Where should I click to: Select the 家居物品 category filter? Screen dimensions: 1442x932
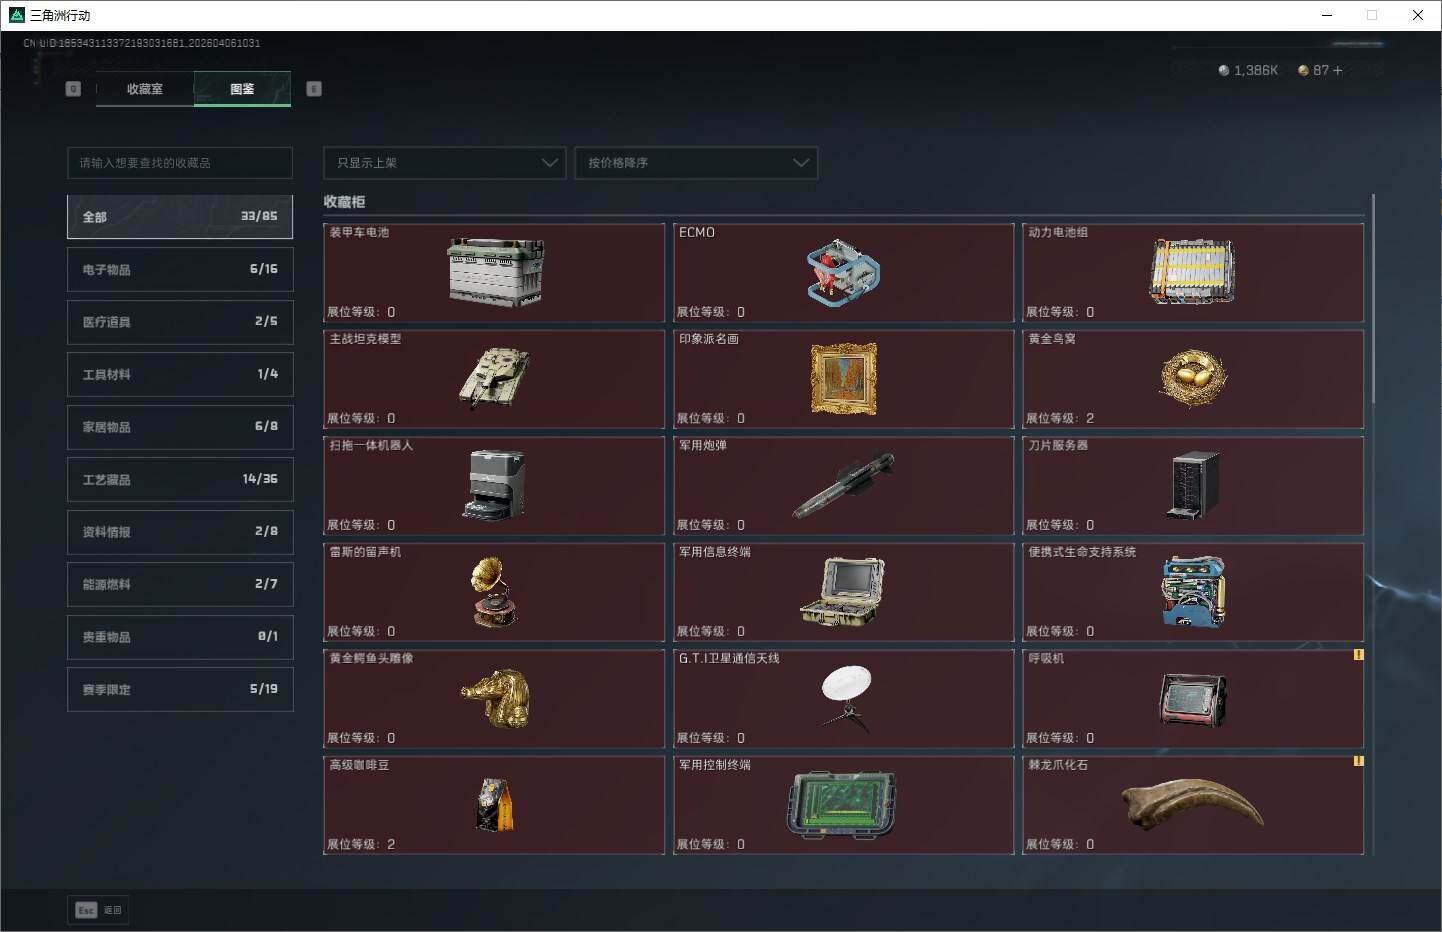pos(180,427)
